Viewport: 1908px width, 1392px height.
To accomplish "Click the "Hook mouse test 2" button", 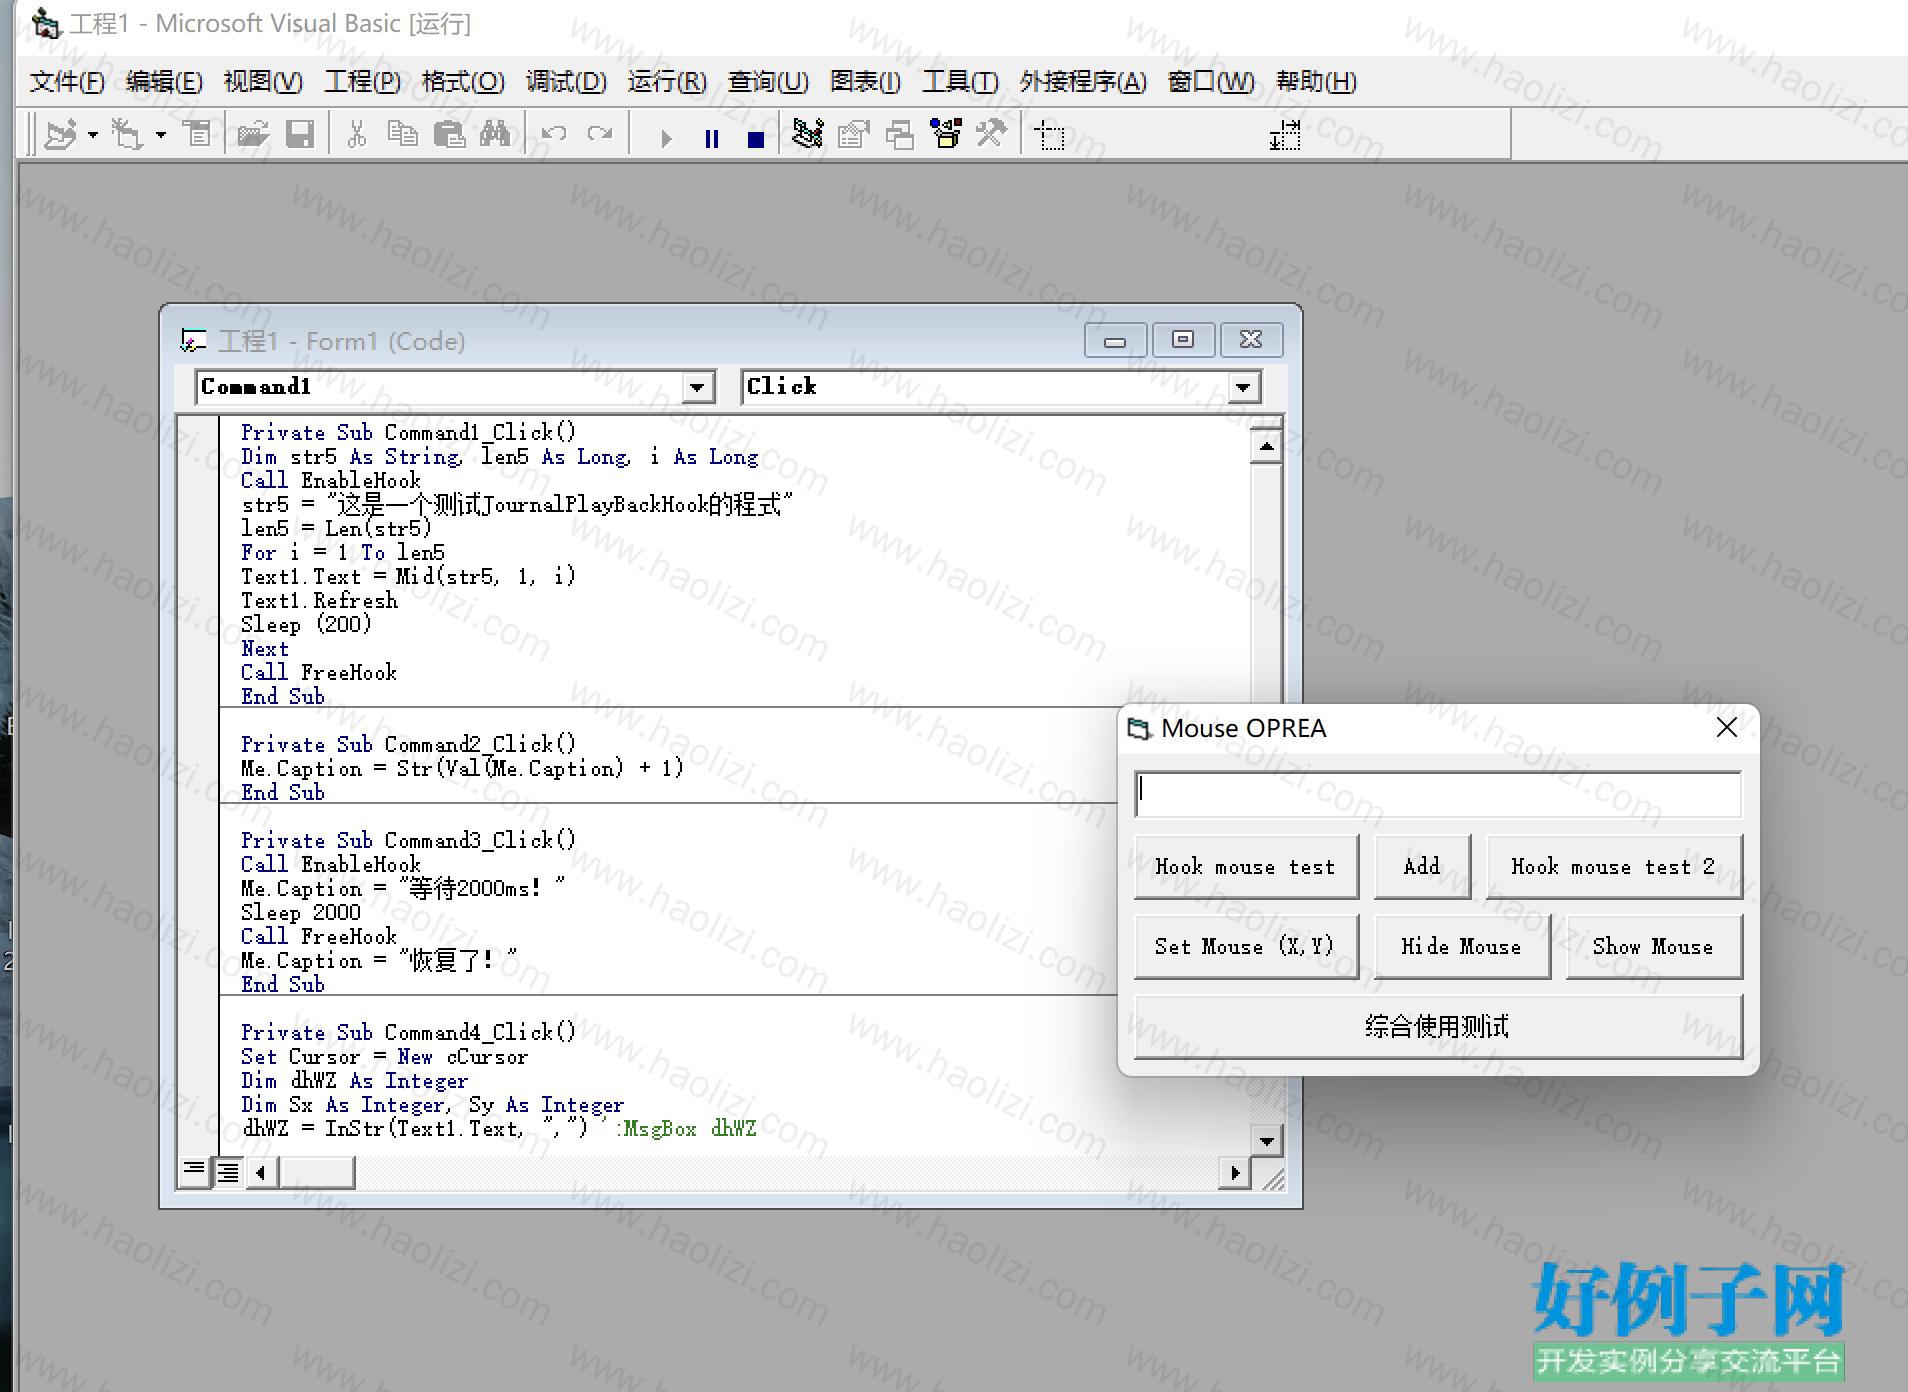I will (x=1614, y=867).
